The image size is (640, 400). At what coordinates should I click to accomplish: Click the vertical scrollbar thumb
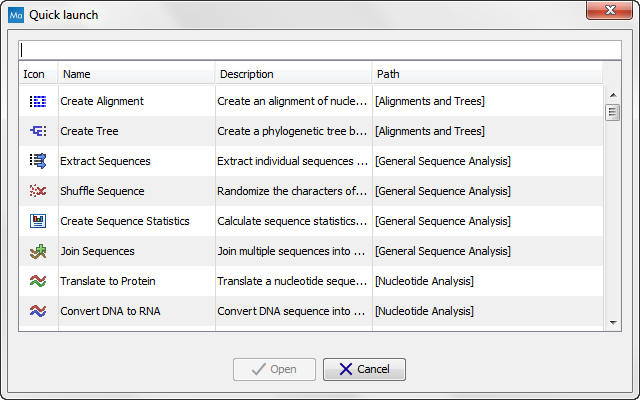pyautogui.click(x=613, y=112)
